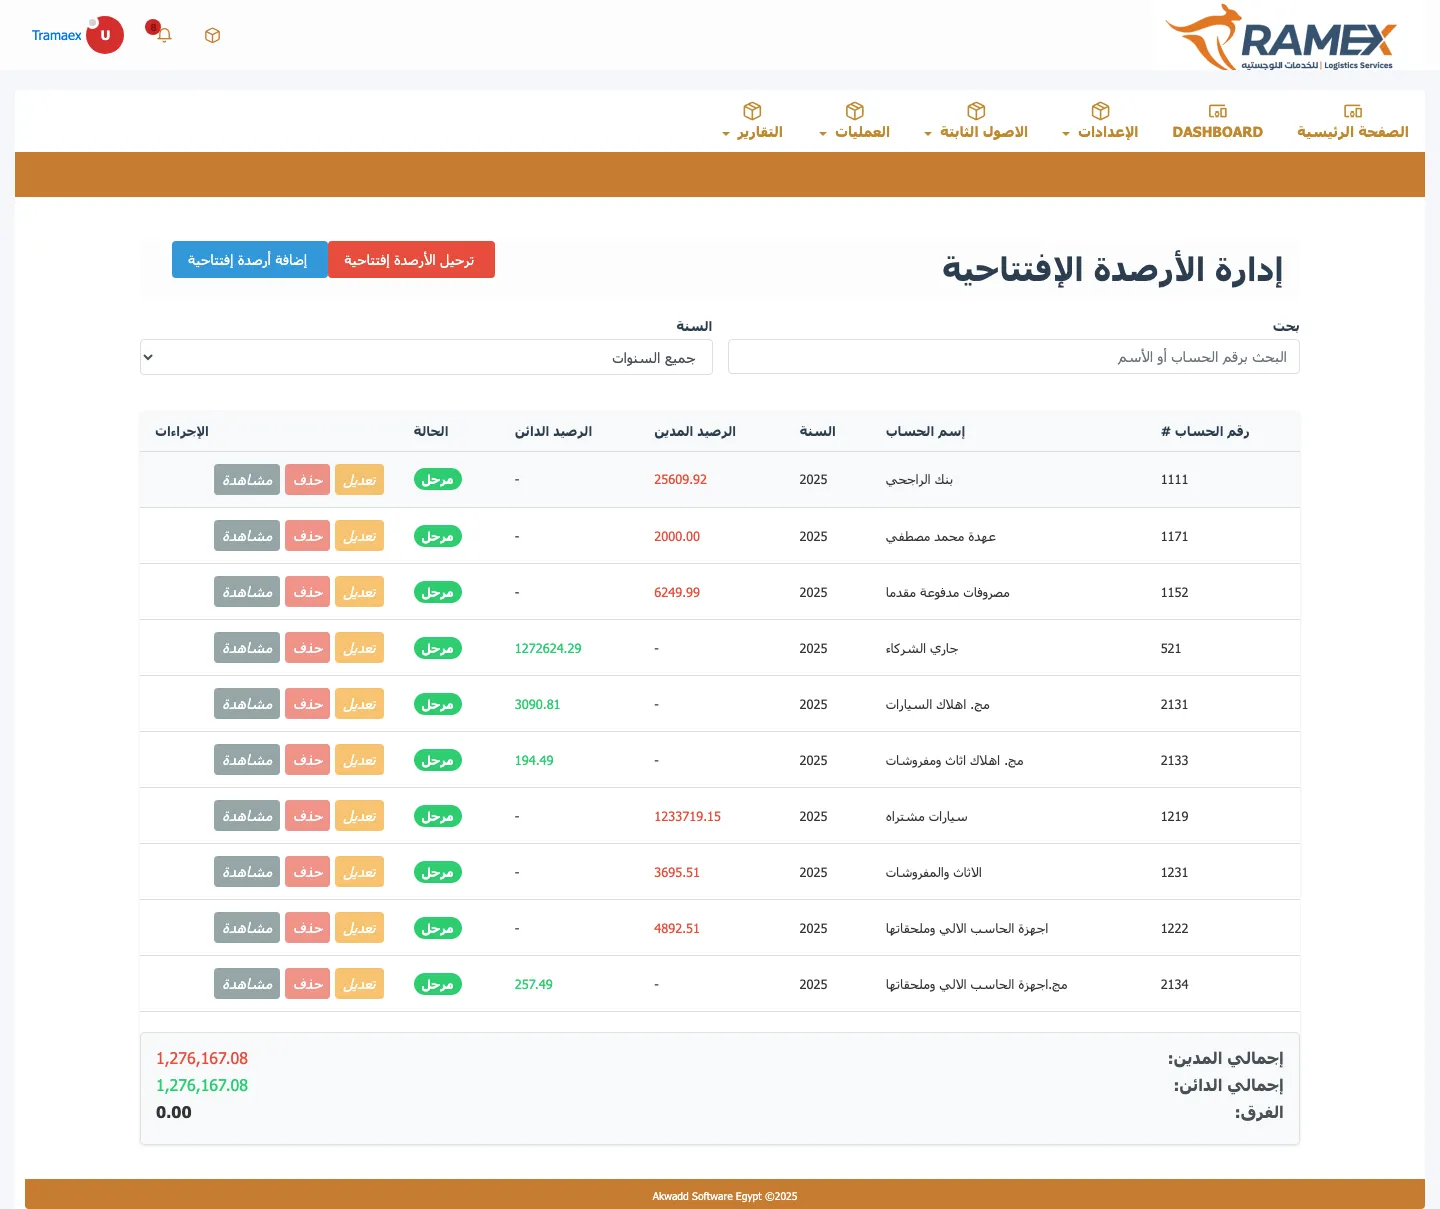Viewport: 1440px width, 1209px height.
Task: Focus the account number or name search field
Action: 1014,357
